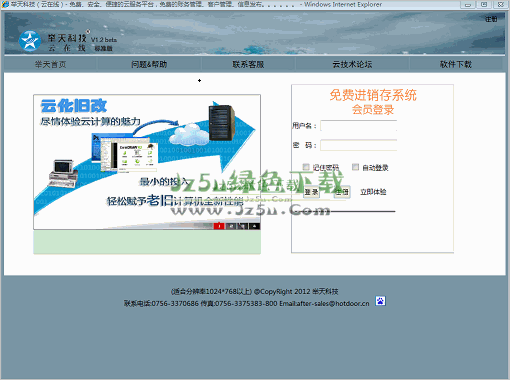Click the 注册 button beside login
Image resolution: width=510 pixels, height=380 pixels.
(x=342, y=192)
